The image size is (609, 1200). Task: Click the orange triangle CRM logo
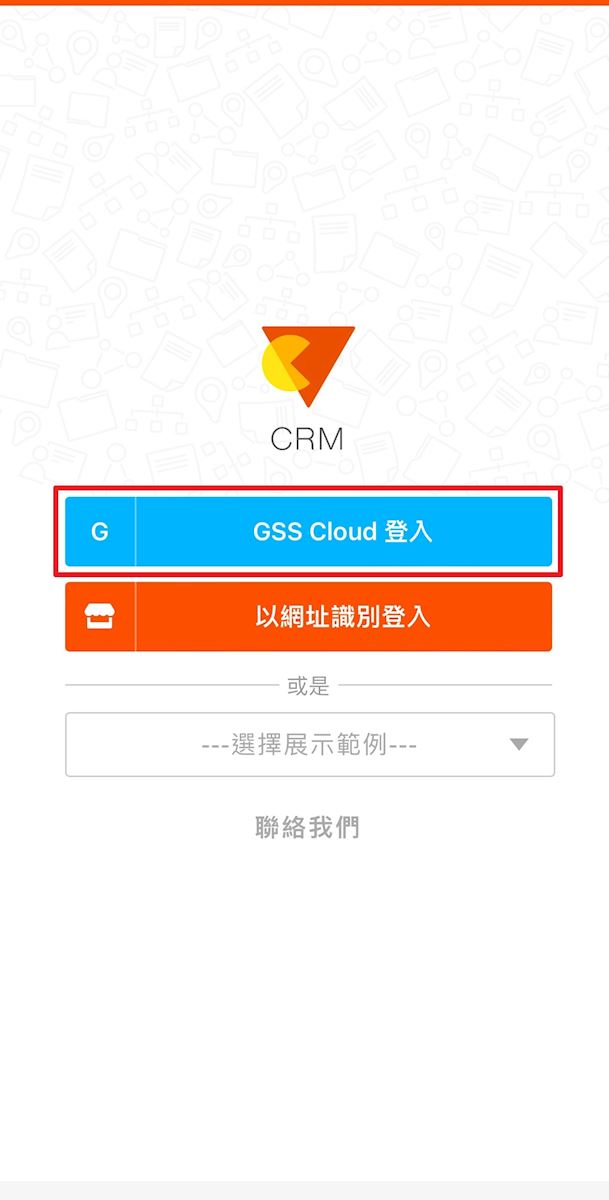(308, 366)
